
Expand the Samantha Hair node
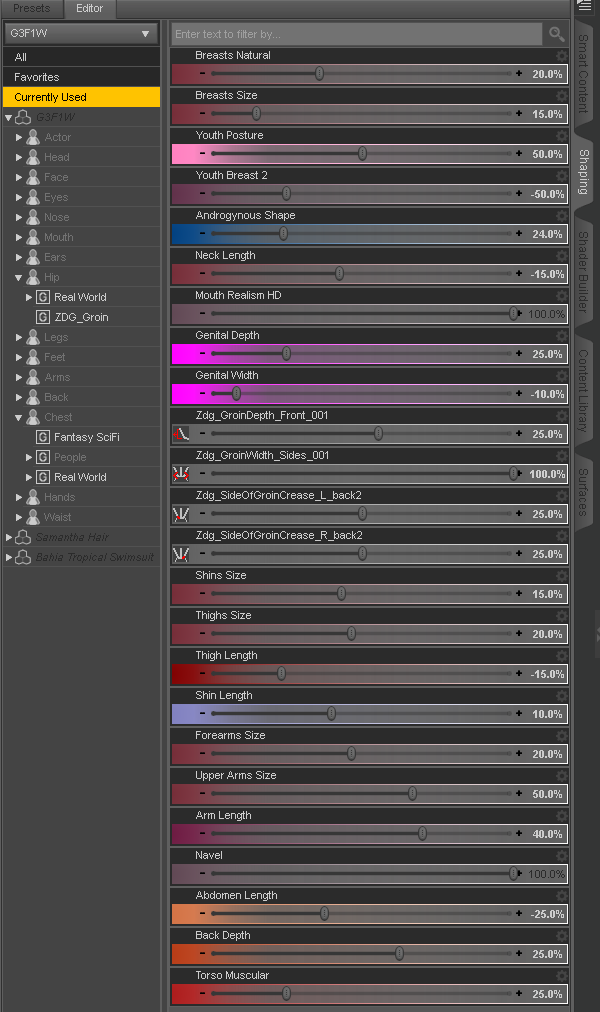coord(9,538)
